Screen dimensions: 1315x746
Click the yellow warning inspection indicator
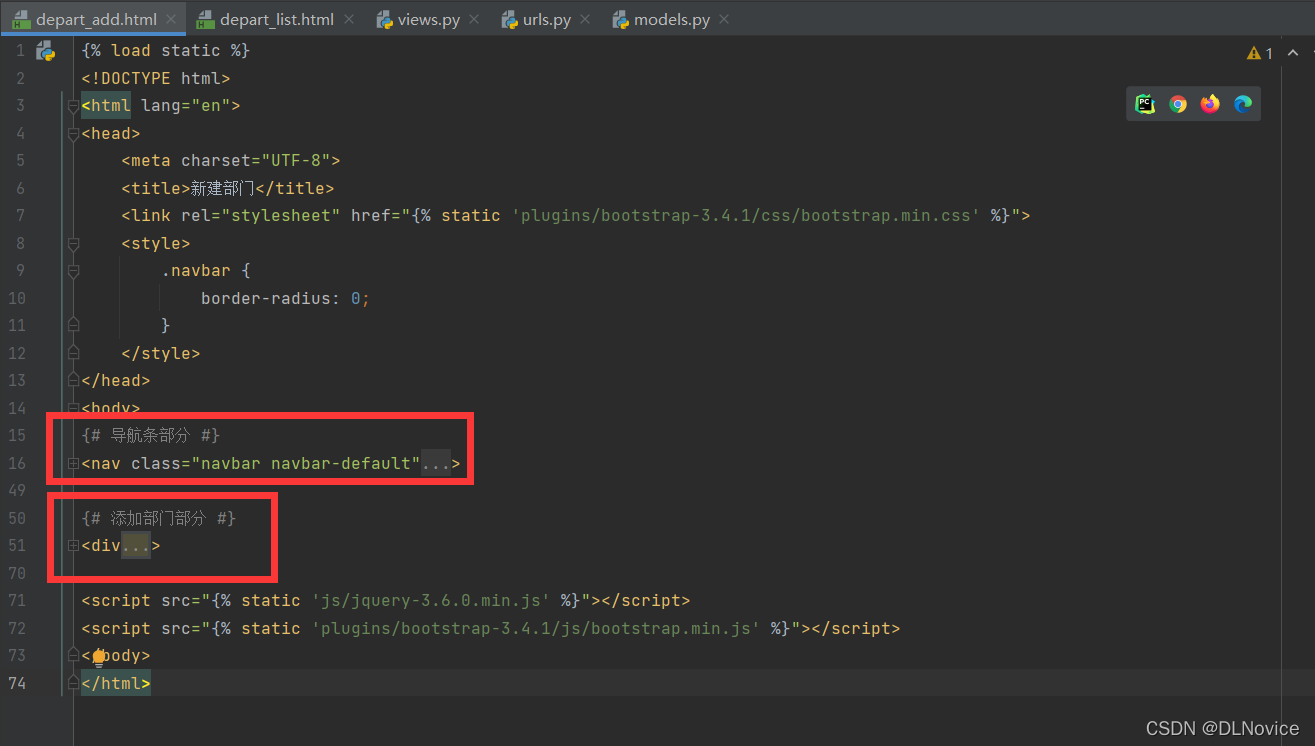pos(1260,53)
